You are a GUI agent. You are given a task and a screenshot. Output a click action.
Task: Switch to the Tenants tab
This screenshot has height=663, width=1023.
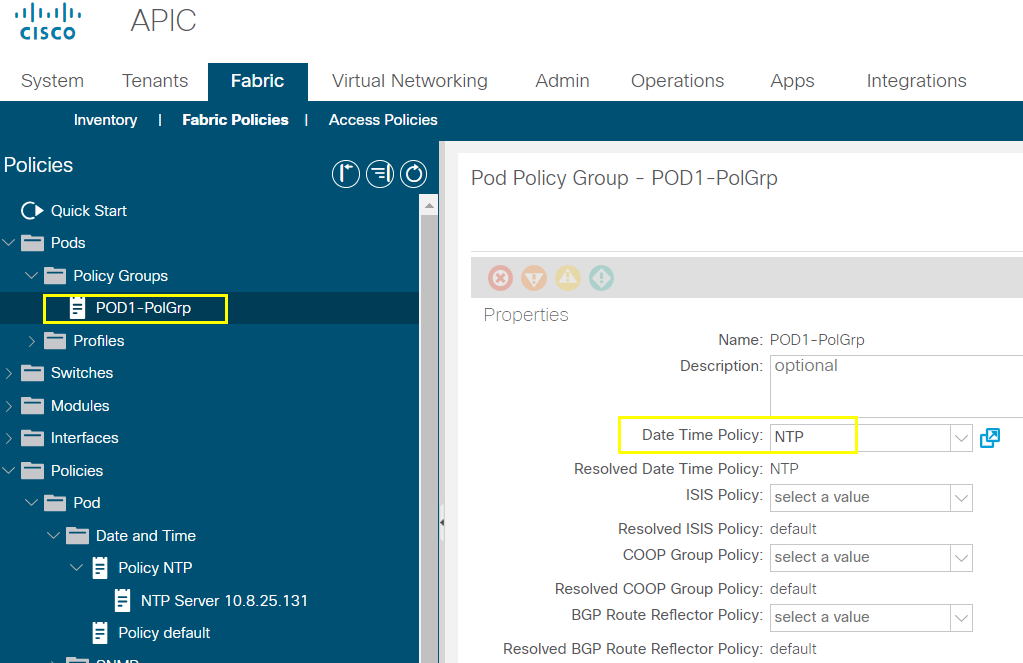coord(155,81)
